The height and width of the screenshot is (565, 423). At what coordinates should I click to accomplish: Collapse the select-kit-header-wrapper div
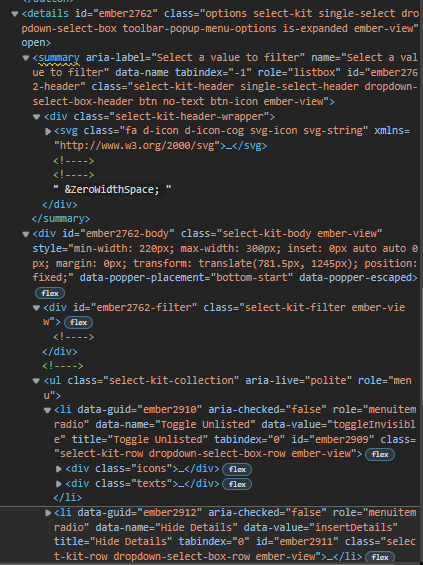pos(36,117)
